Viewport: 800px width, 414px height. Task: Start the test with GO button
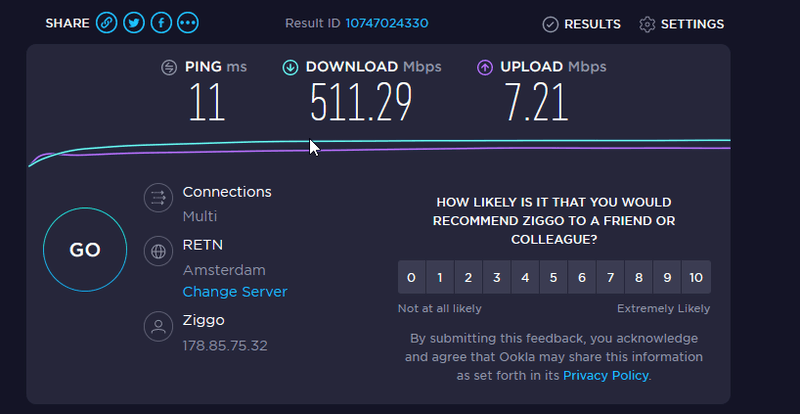click(x=85, y=250)
